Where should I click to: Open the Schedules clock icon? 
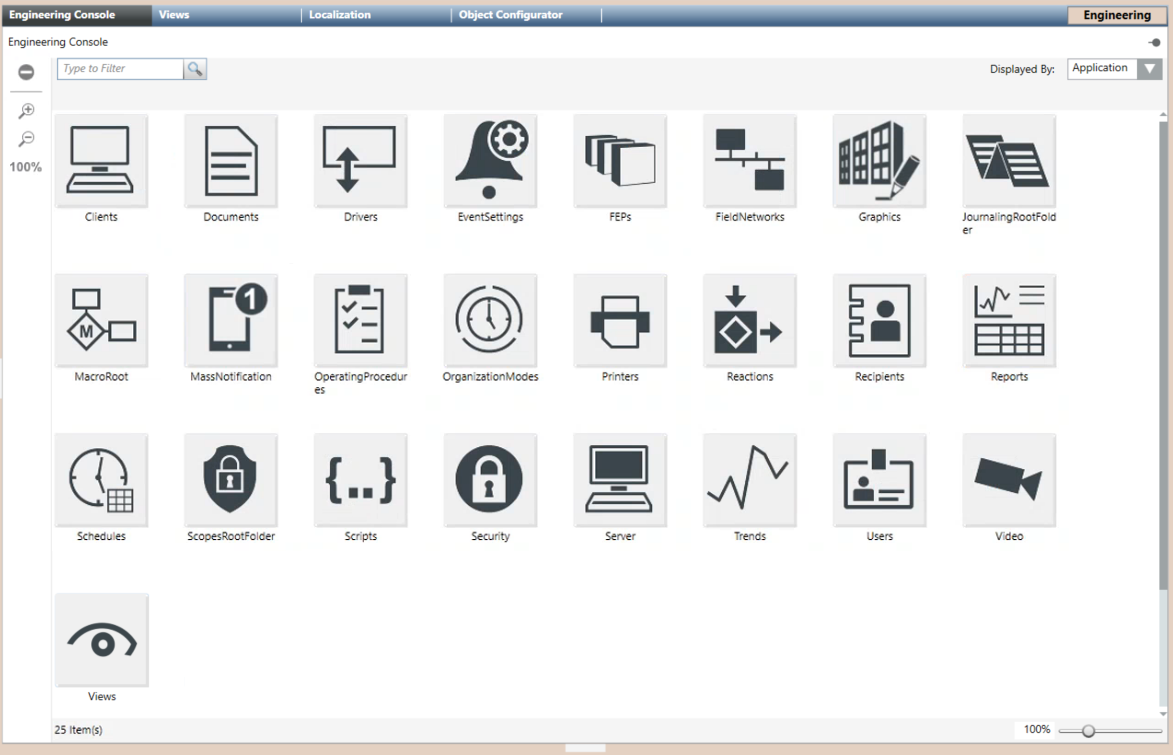tap(101, 481)
